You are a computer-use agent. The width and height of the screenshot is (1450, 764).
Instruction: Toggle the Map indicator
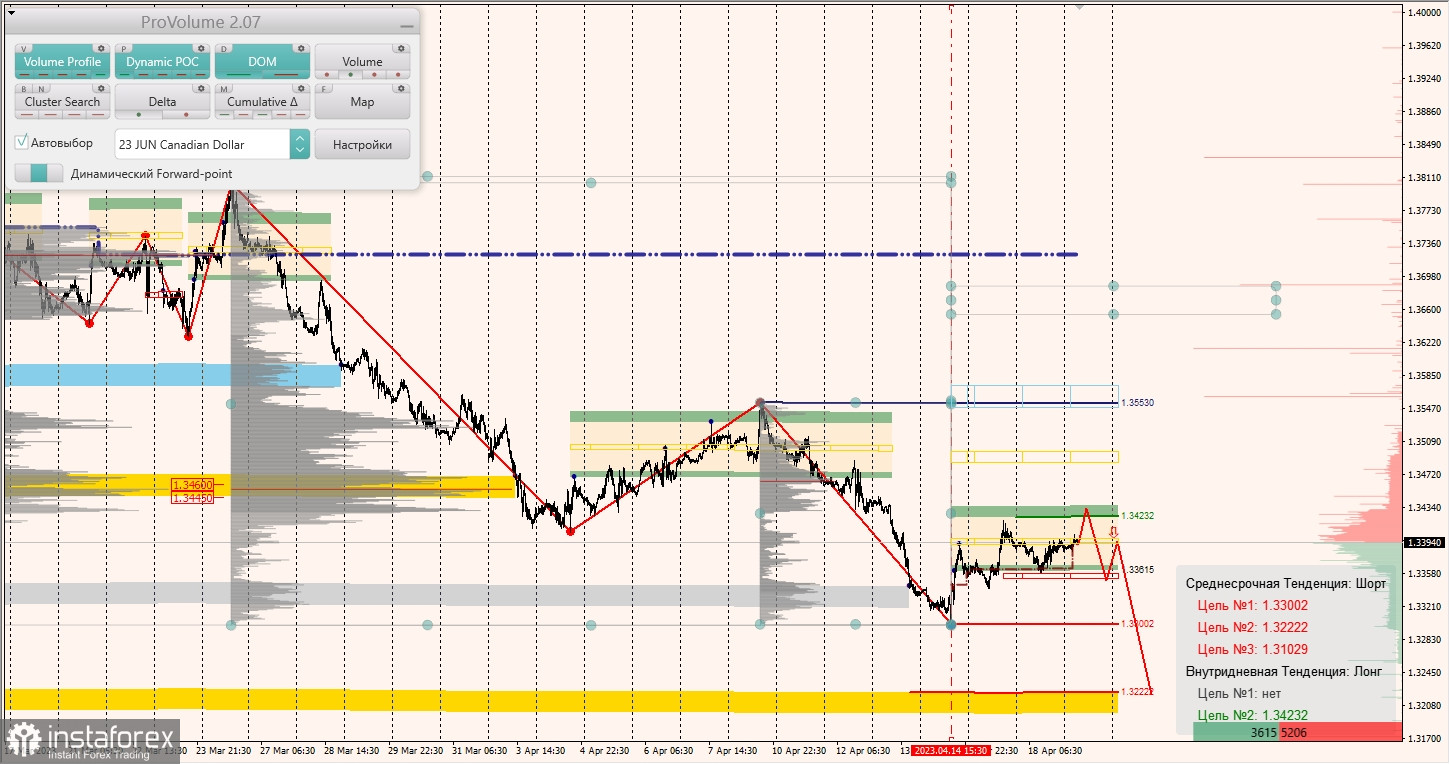(362, 101)
